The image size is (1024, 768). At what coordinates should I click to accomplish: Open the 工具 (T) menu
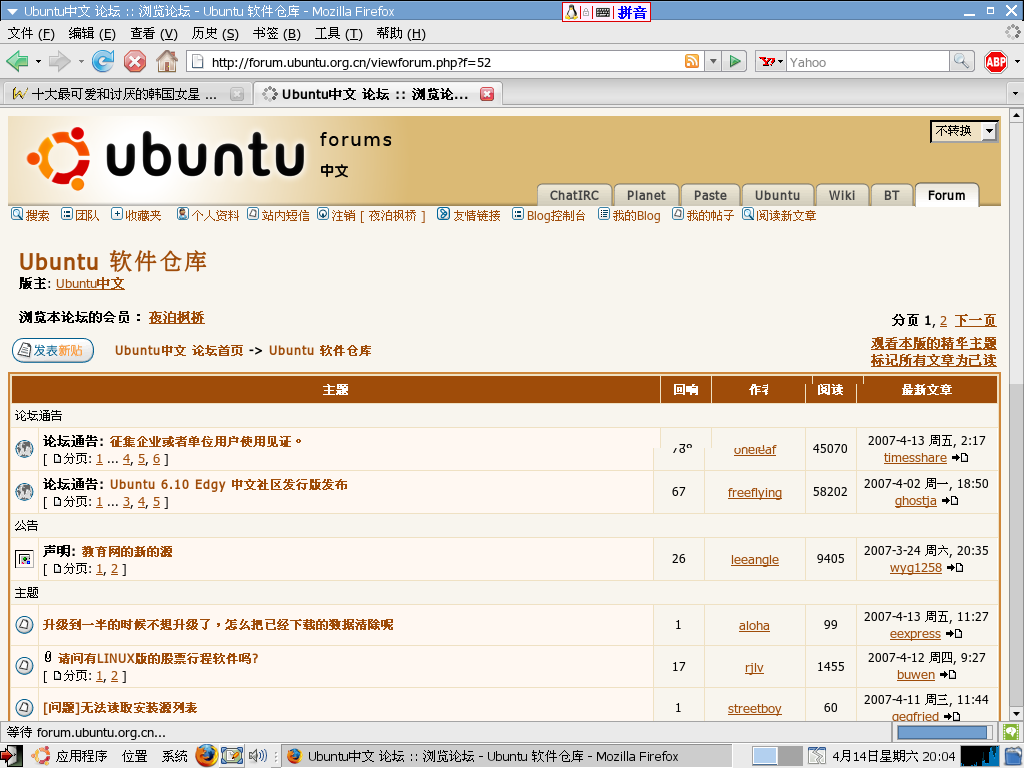coord(338,33)
